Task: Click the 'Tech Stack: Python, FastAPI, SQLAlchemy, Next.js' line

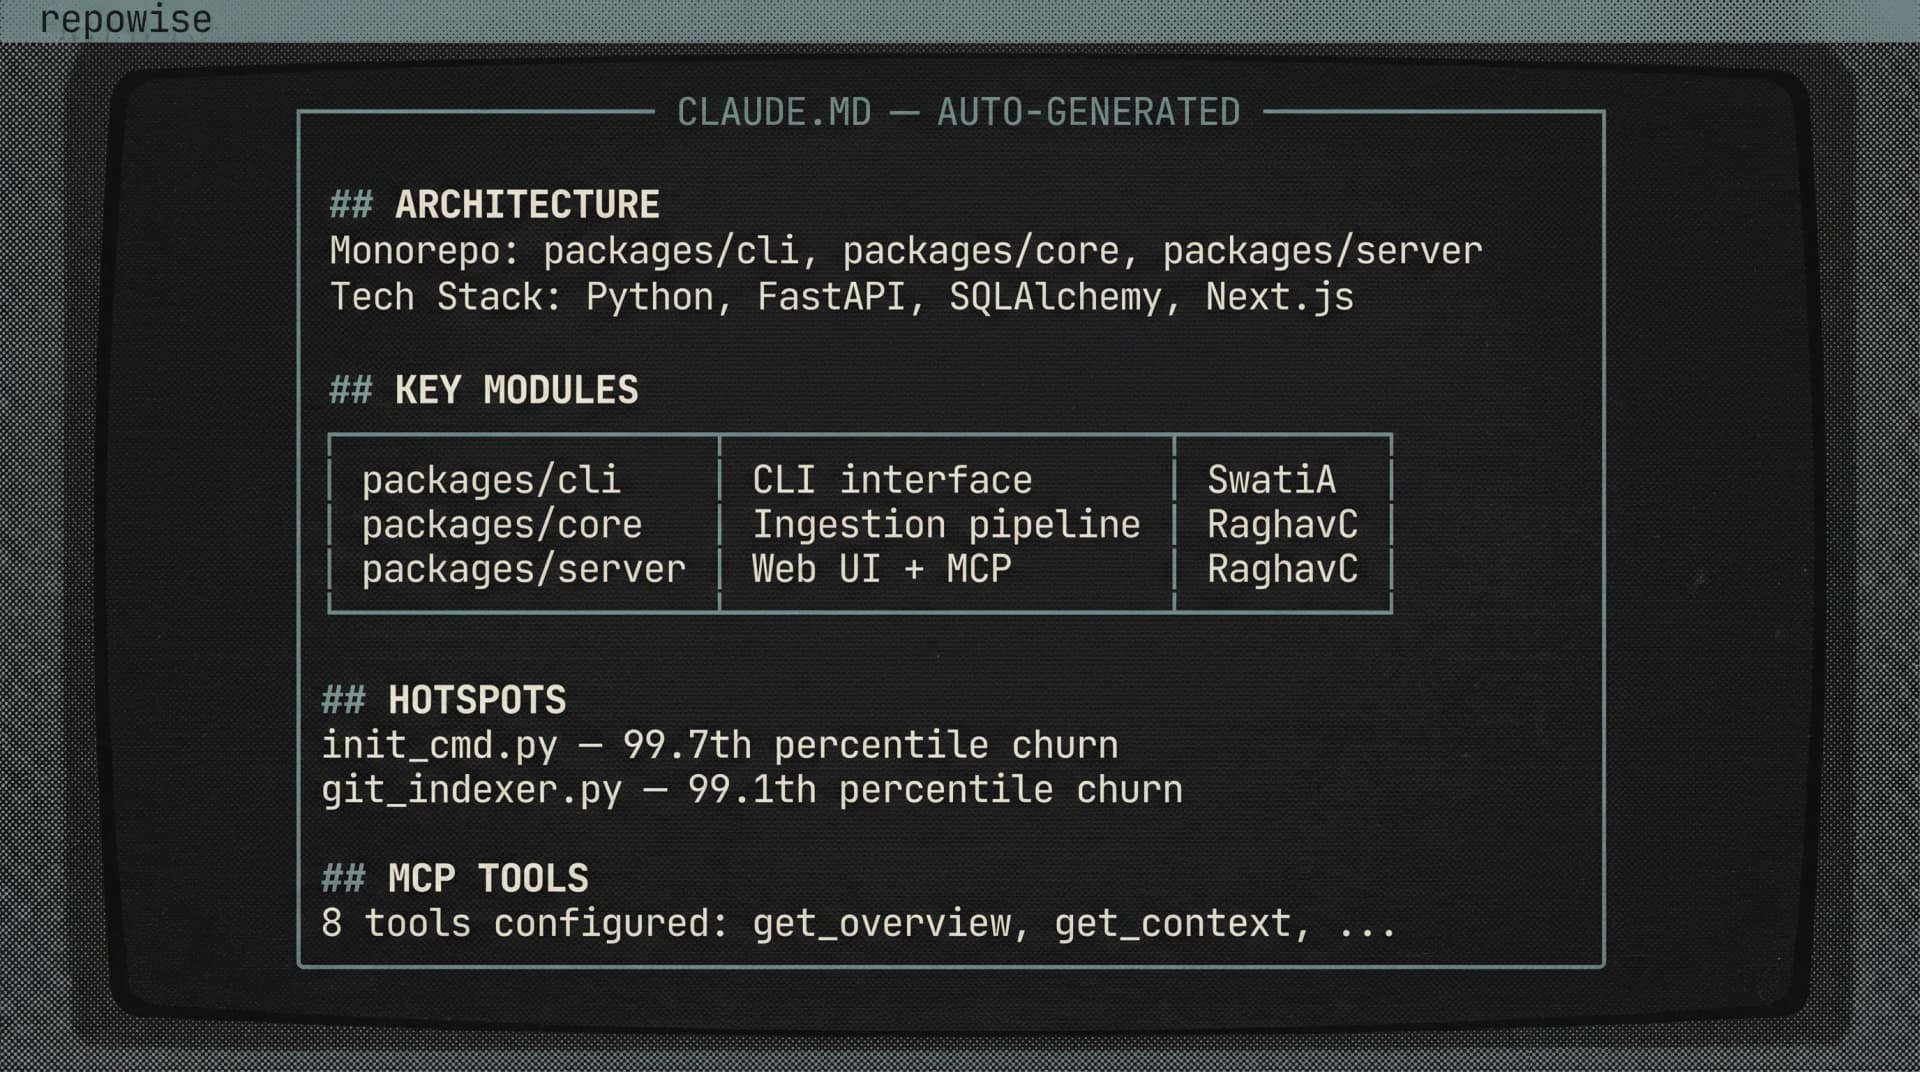Action: (x=841, y=297)
